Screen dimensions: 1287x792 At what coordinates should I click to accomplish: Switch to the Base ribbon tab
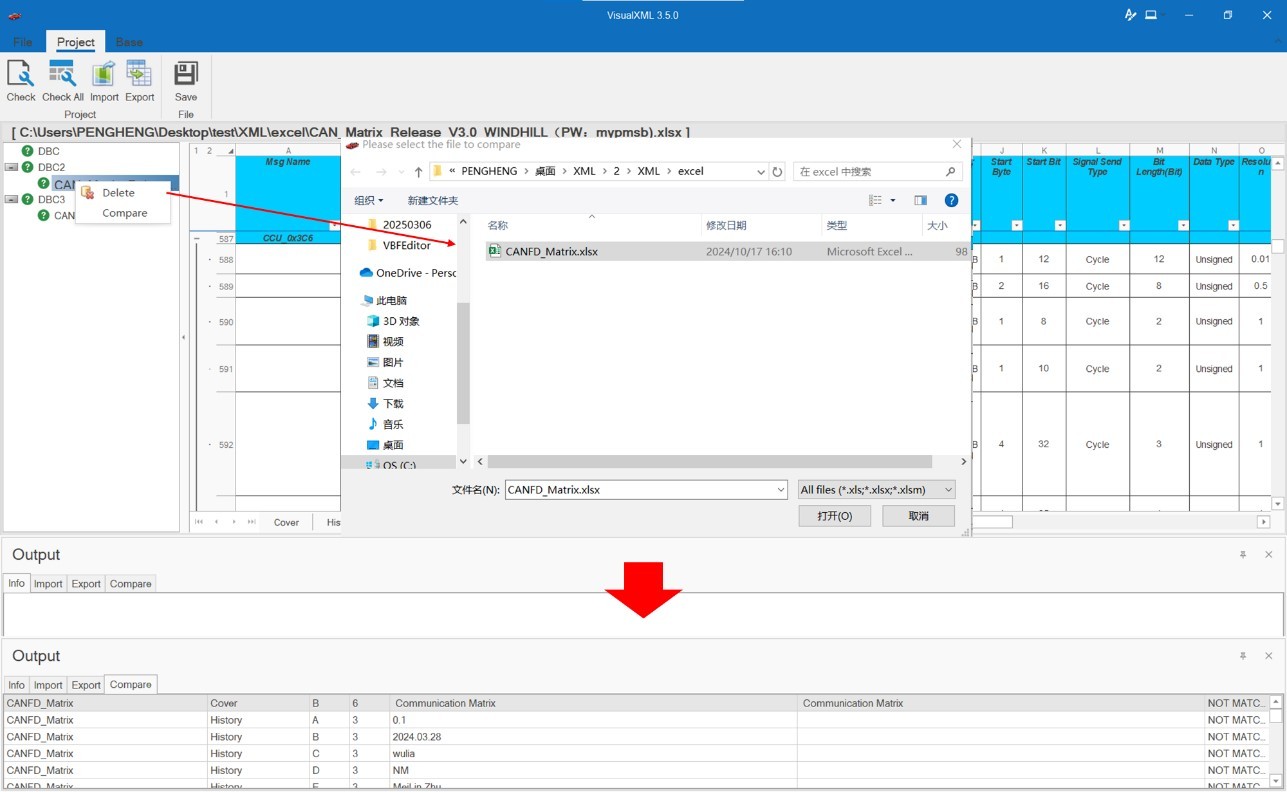tap(129, 42)
